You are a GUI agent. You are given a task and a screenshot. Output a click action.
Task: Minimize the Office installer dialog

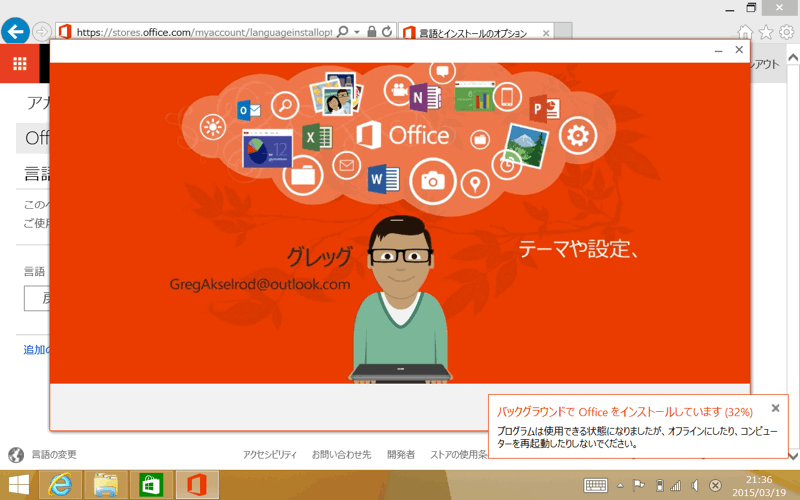pos(718,50)
